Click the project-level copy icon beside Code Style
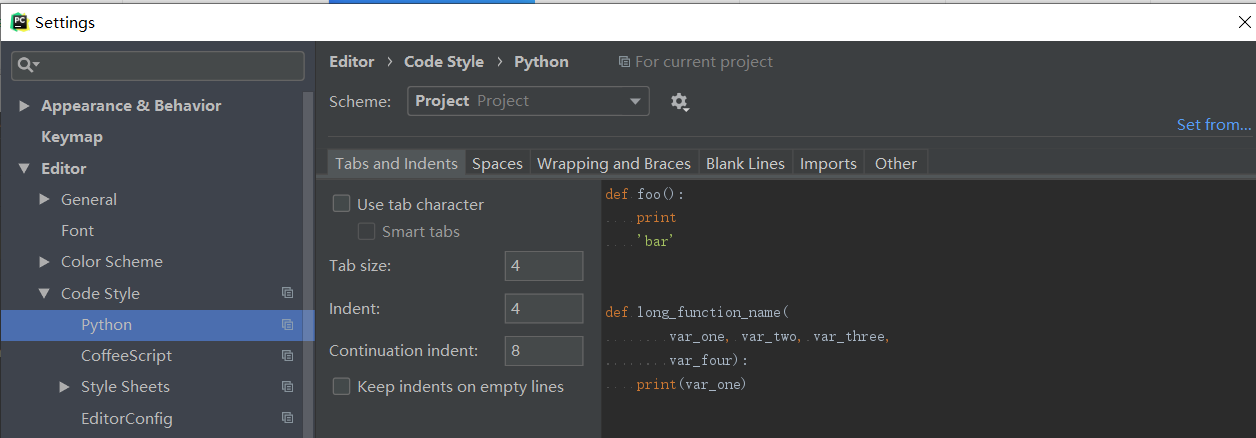 click(288, 293)
